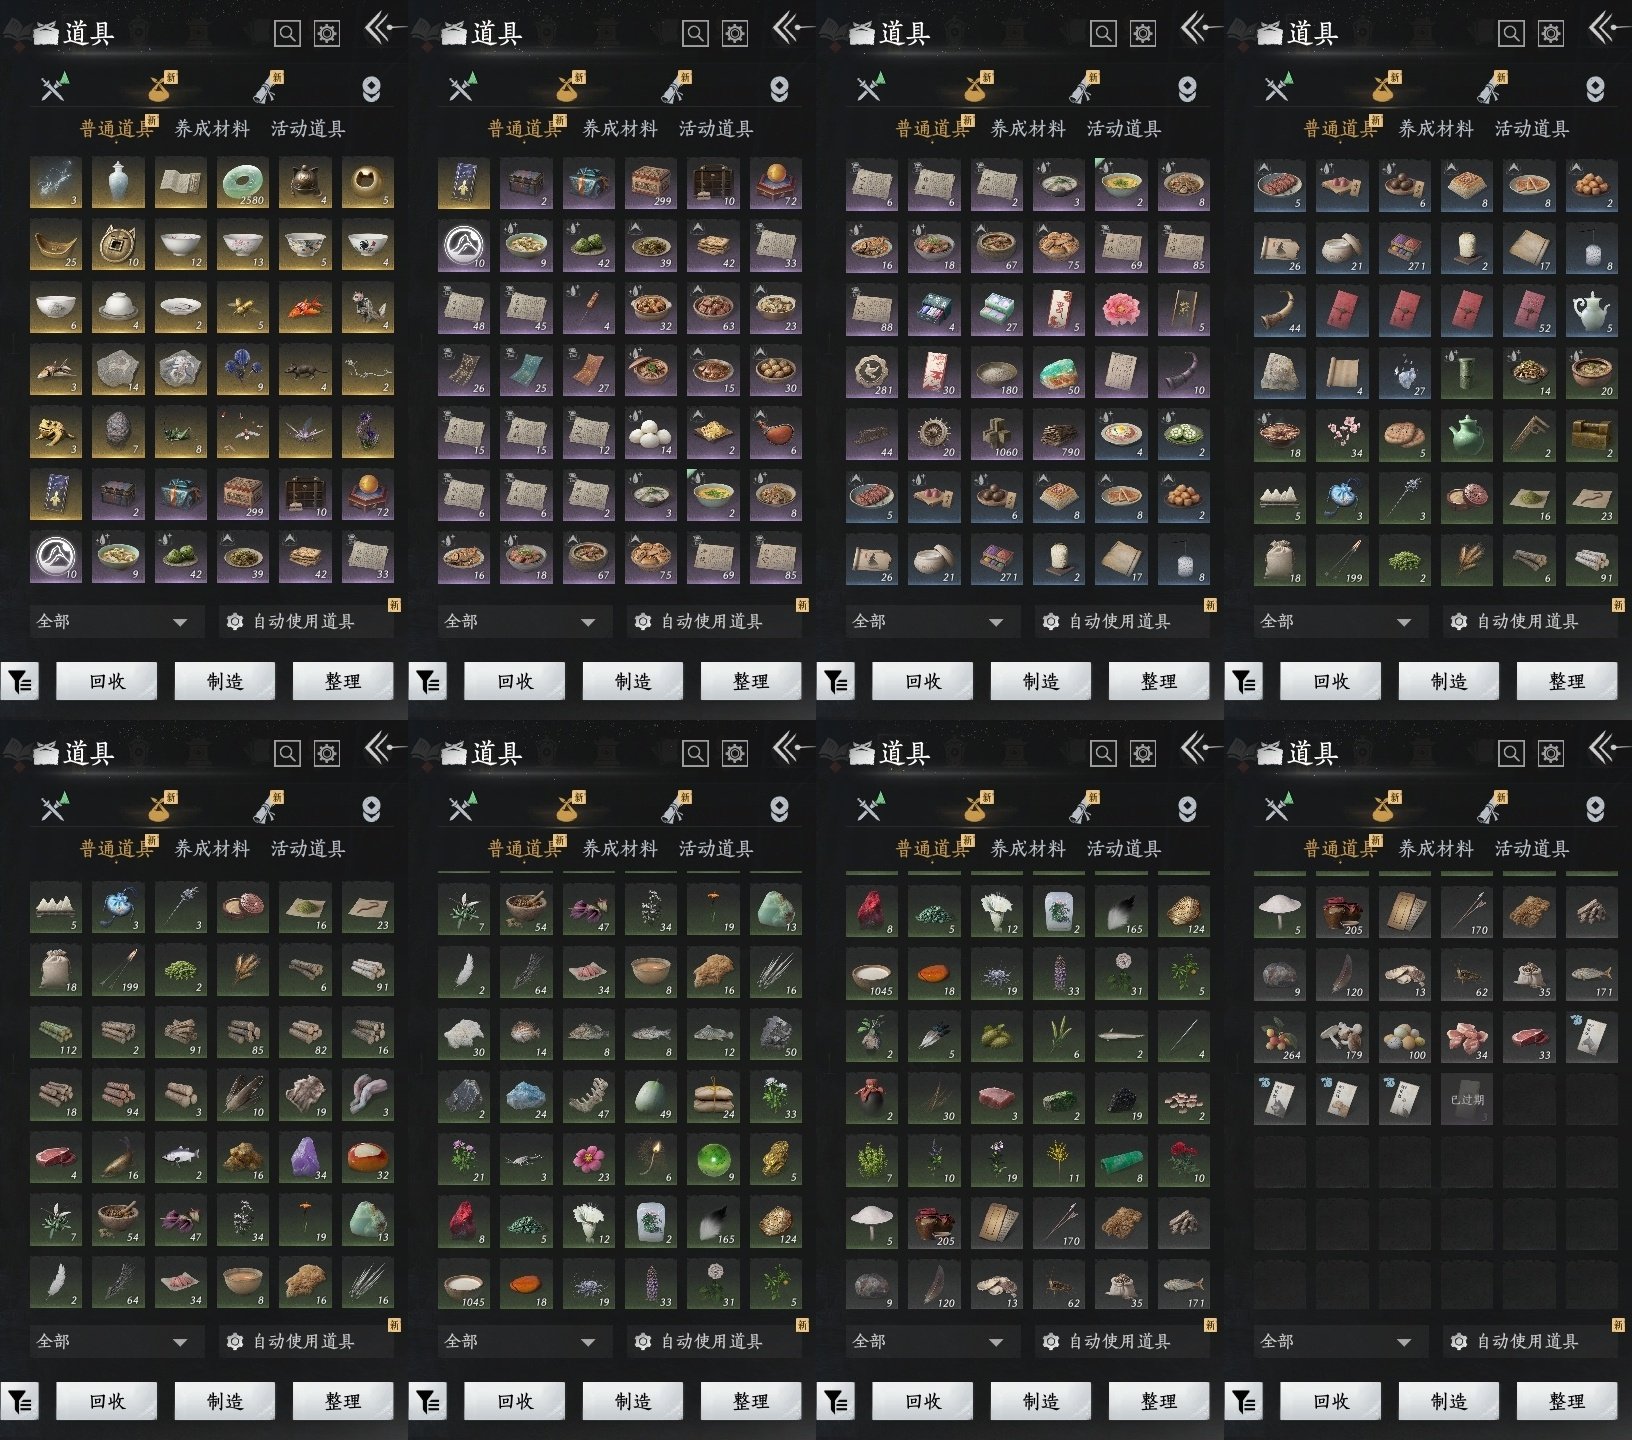Open 活动道具 tab in the bottom-right panel
The image size is (1632, 1440).
point(1531,849)
